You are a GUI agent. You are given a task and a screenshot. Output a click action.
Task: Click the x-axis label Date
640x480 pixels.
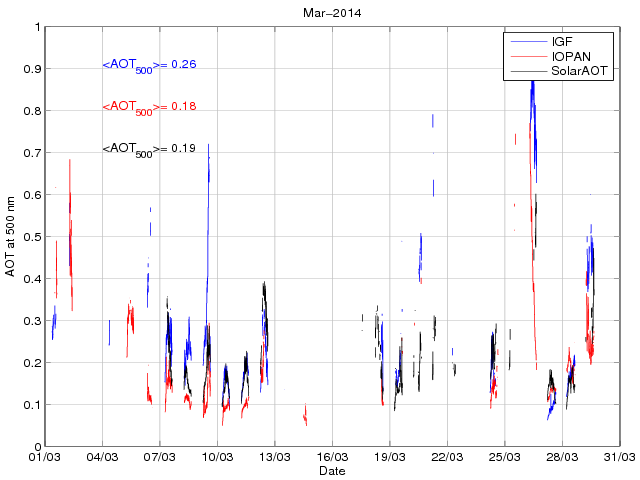pyautogui.click(x=332, y=471)
